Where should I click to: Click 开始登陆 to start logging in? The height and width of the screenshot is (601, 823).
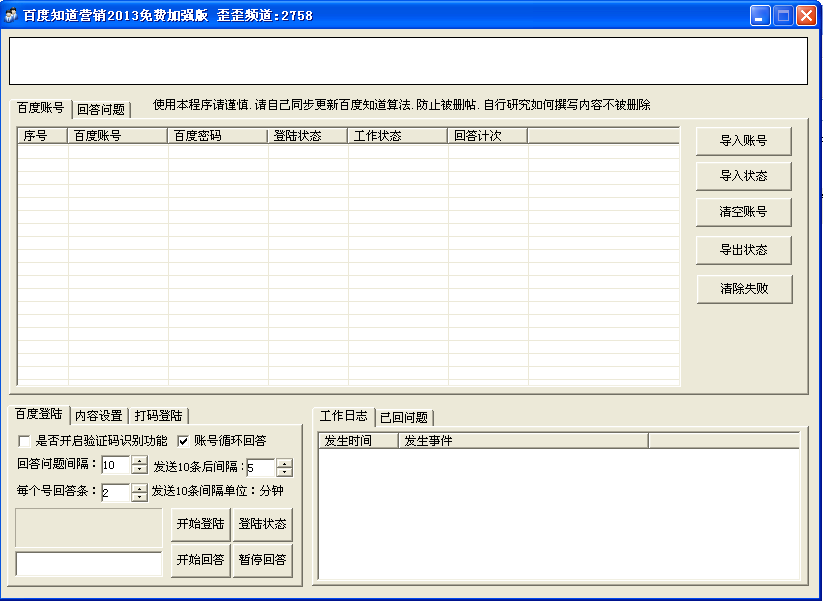[x=200, y=523]
